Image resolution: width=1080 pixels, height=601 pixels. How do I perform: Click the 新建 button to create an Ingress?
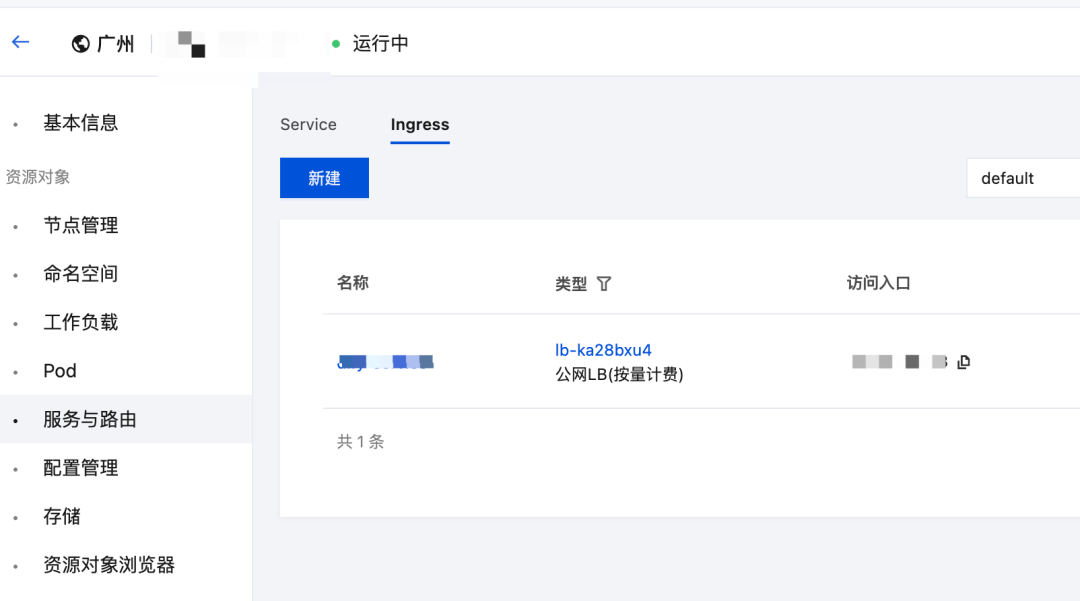[x=324, y=177]
